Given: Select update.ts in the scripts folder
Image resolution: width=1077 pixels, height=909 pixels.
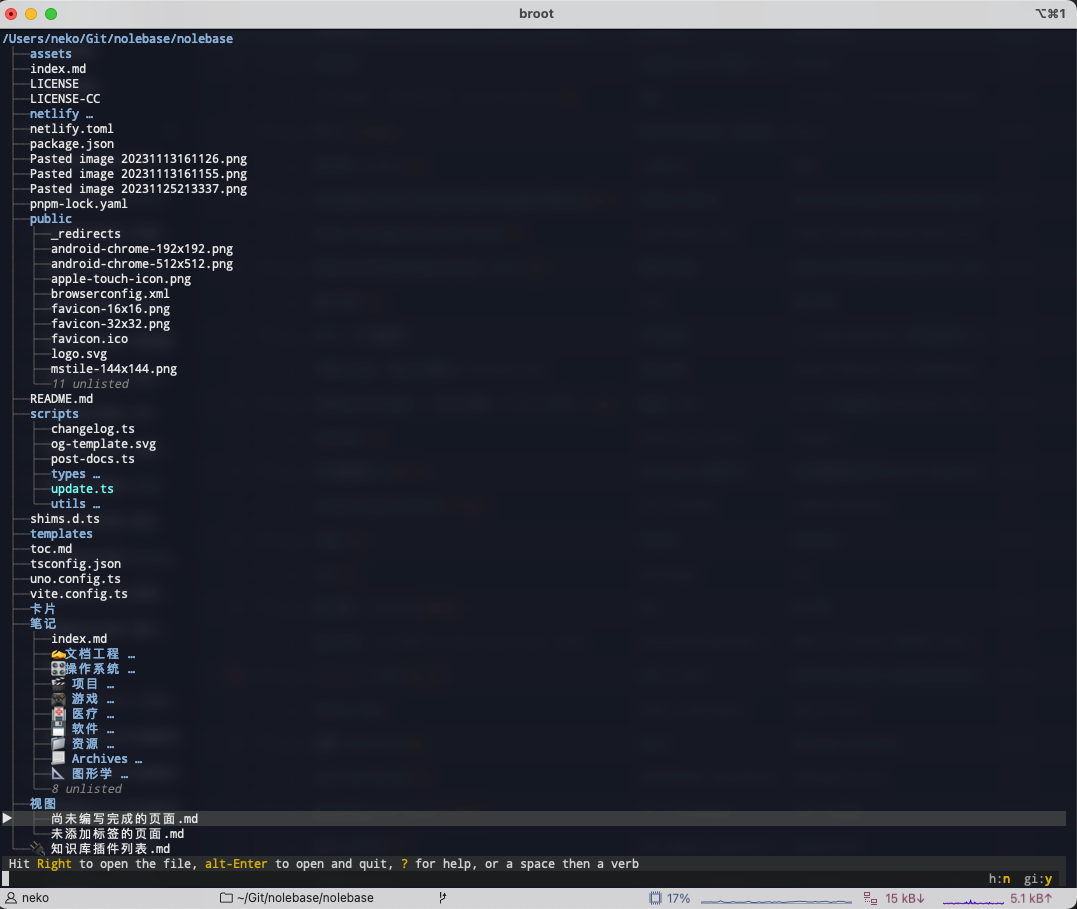Looking at the screenshot, I should pyautogui.click(x=82, y=489).
